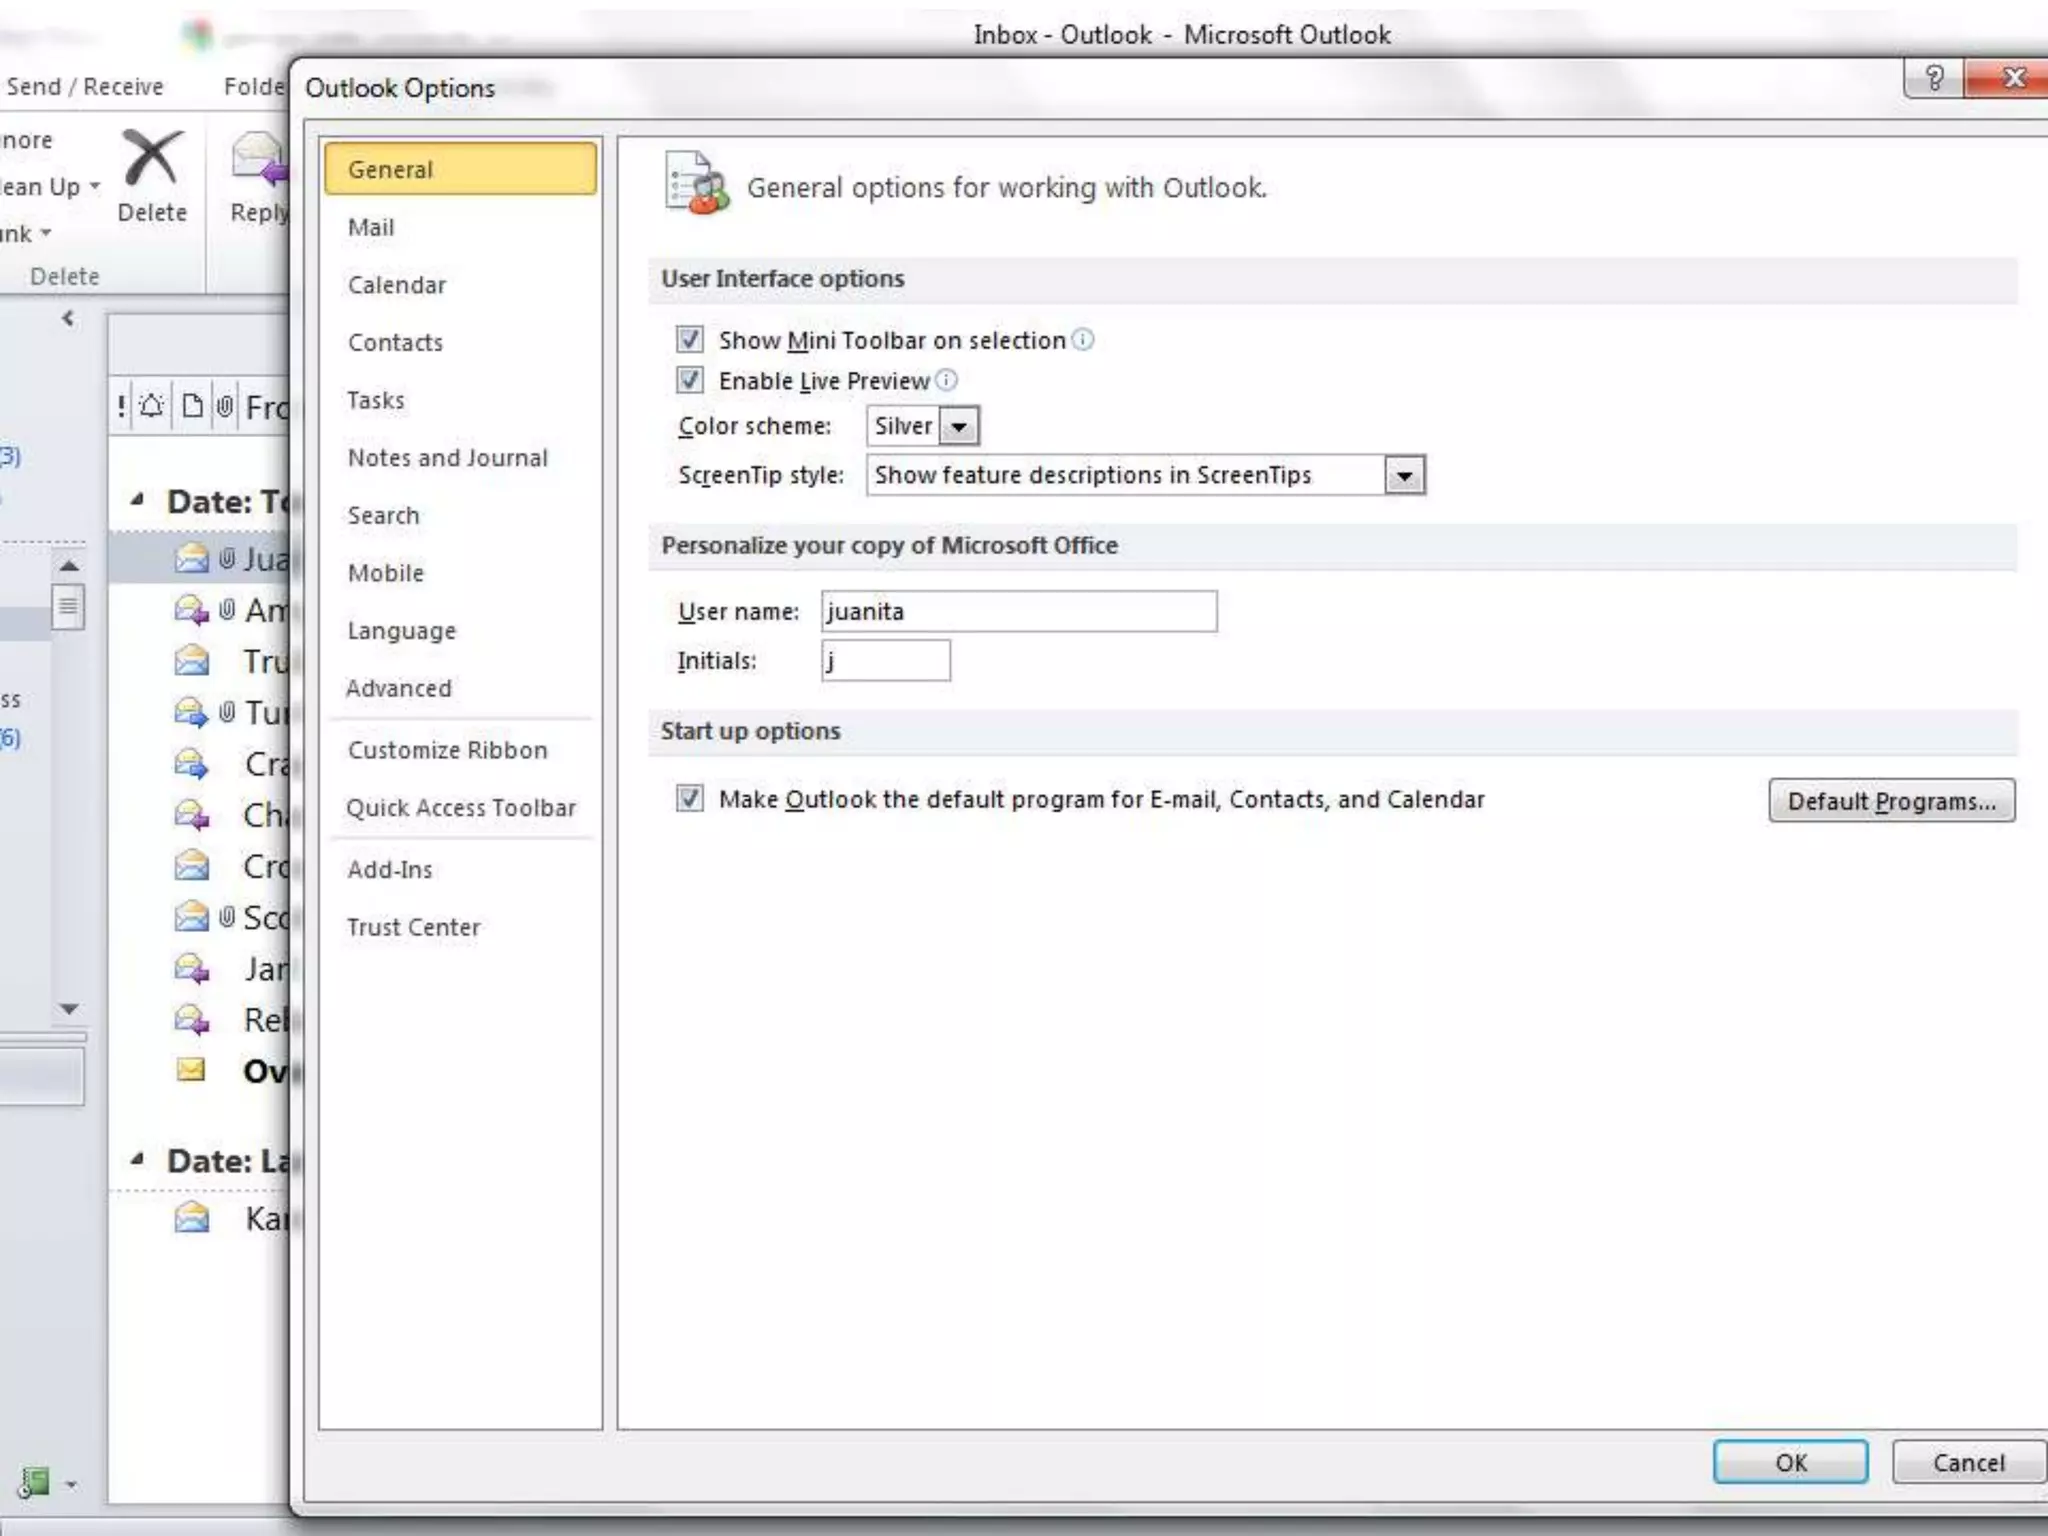The image size is (2048, 1536).
Task: Click the Default Programs button
Action: click(1890, 801)
